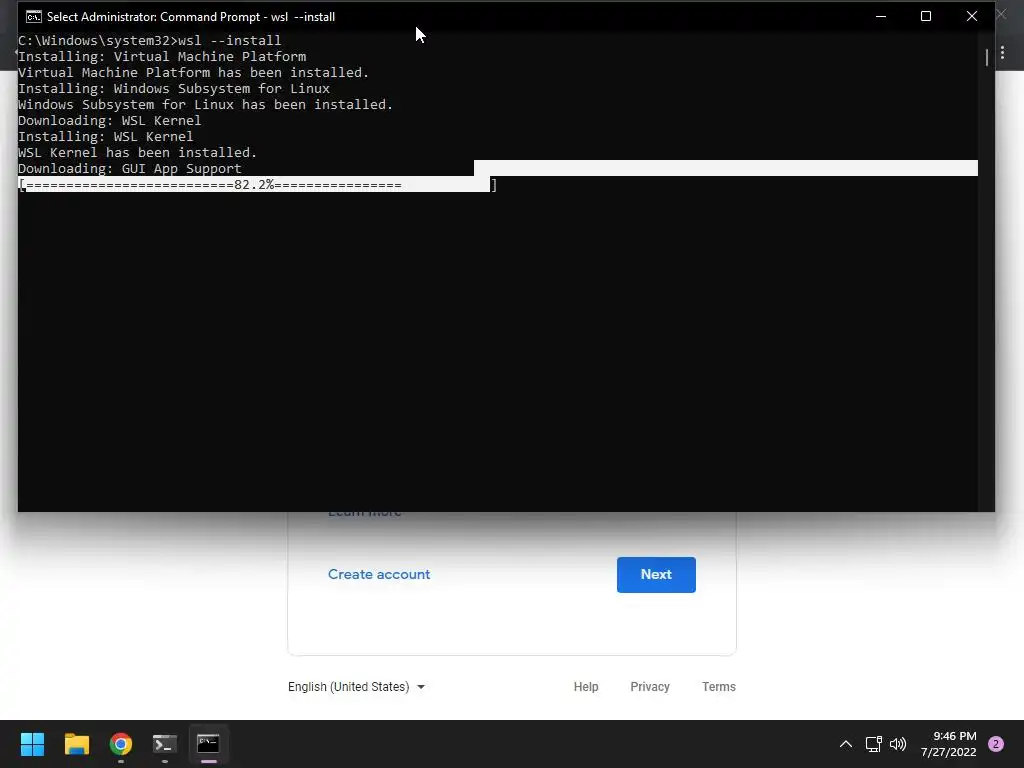Switch to Google Chrome on the taskbar

tap(121, 744)
